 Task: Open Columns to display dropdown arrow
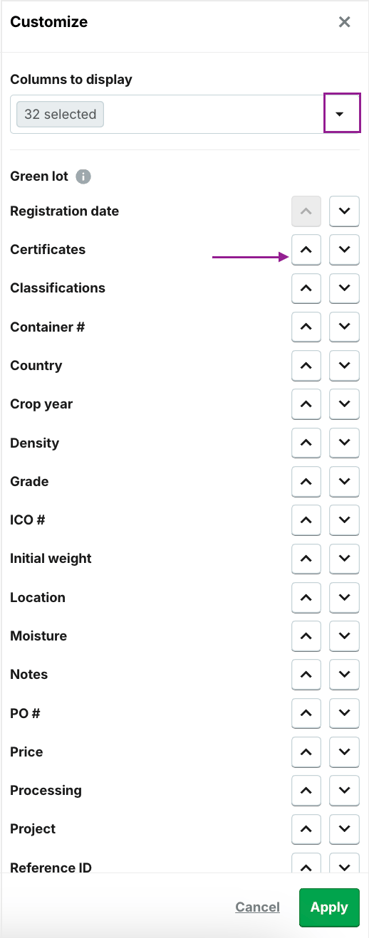[x=341, y=113]
